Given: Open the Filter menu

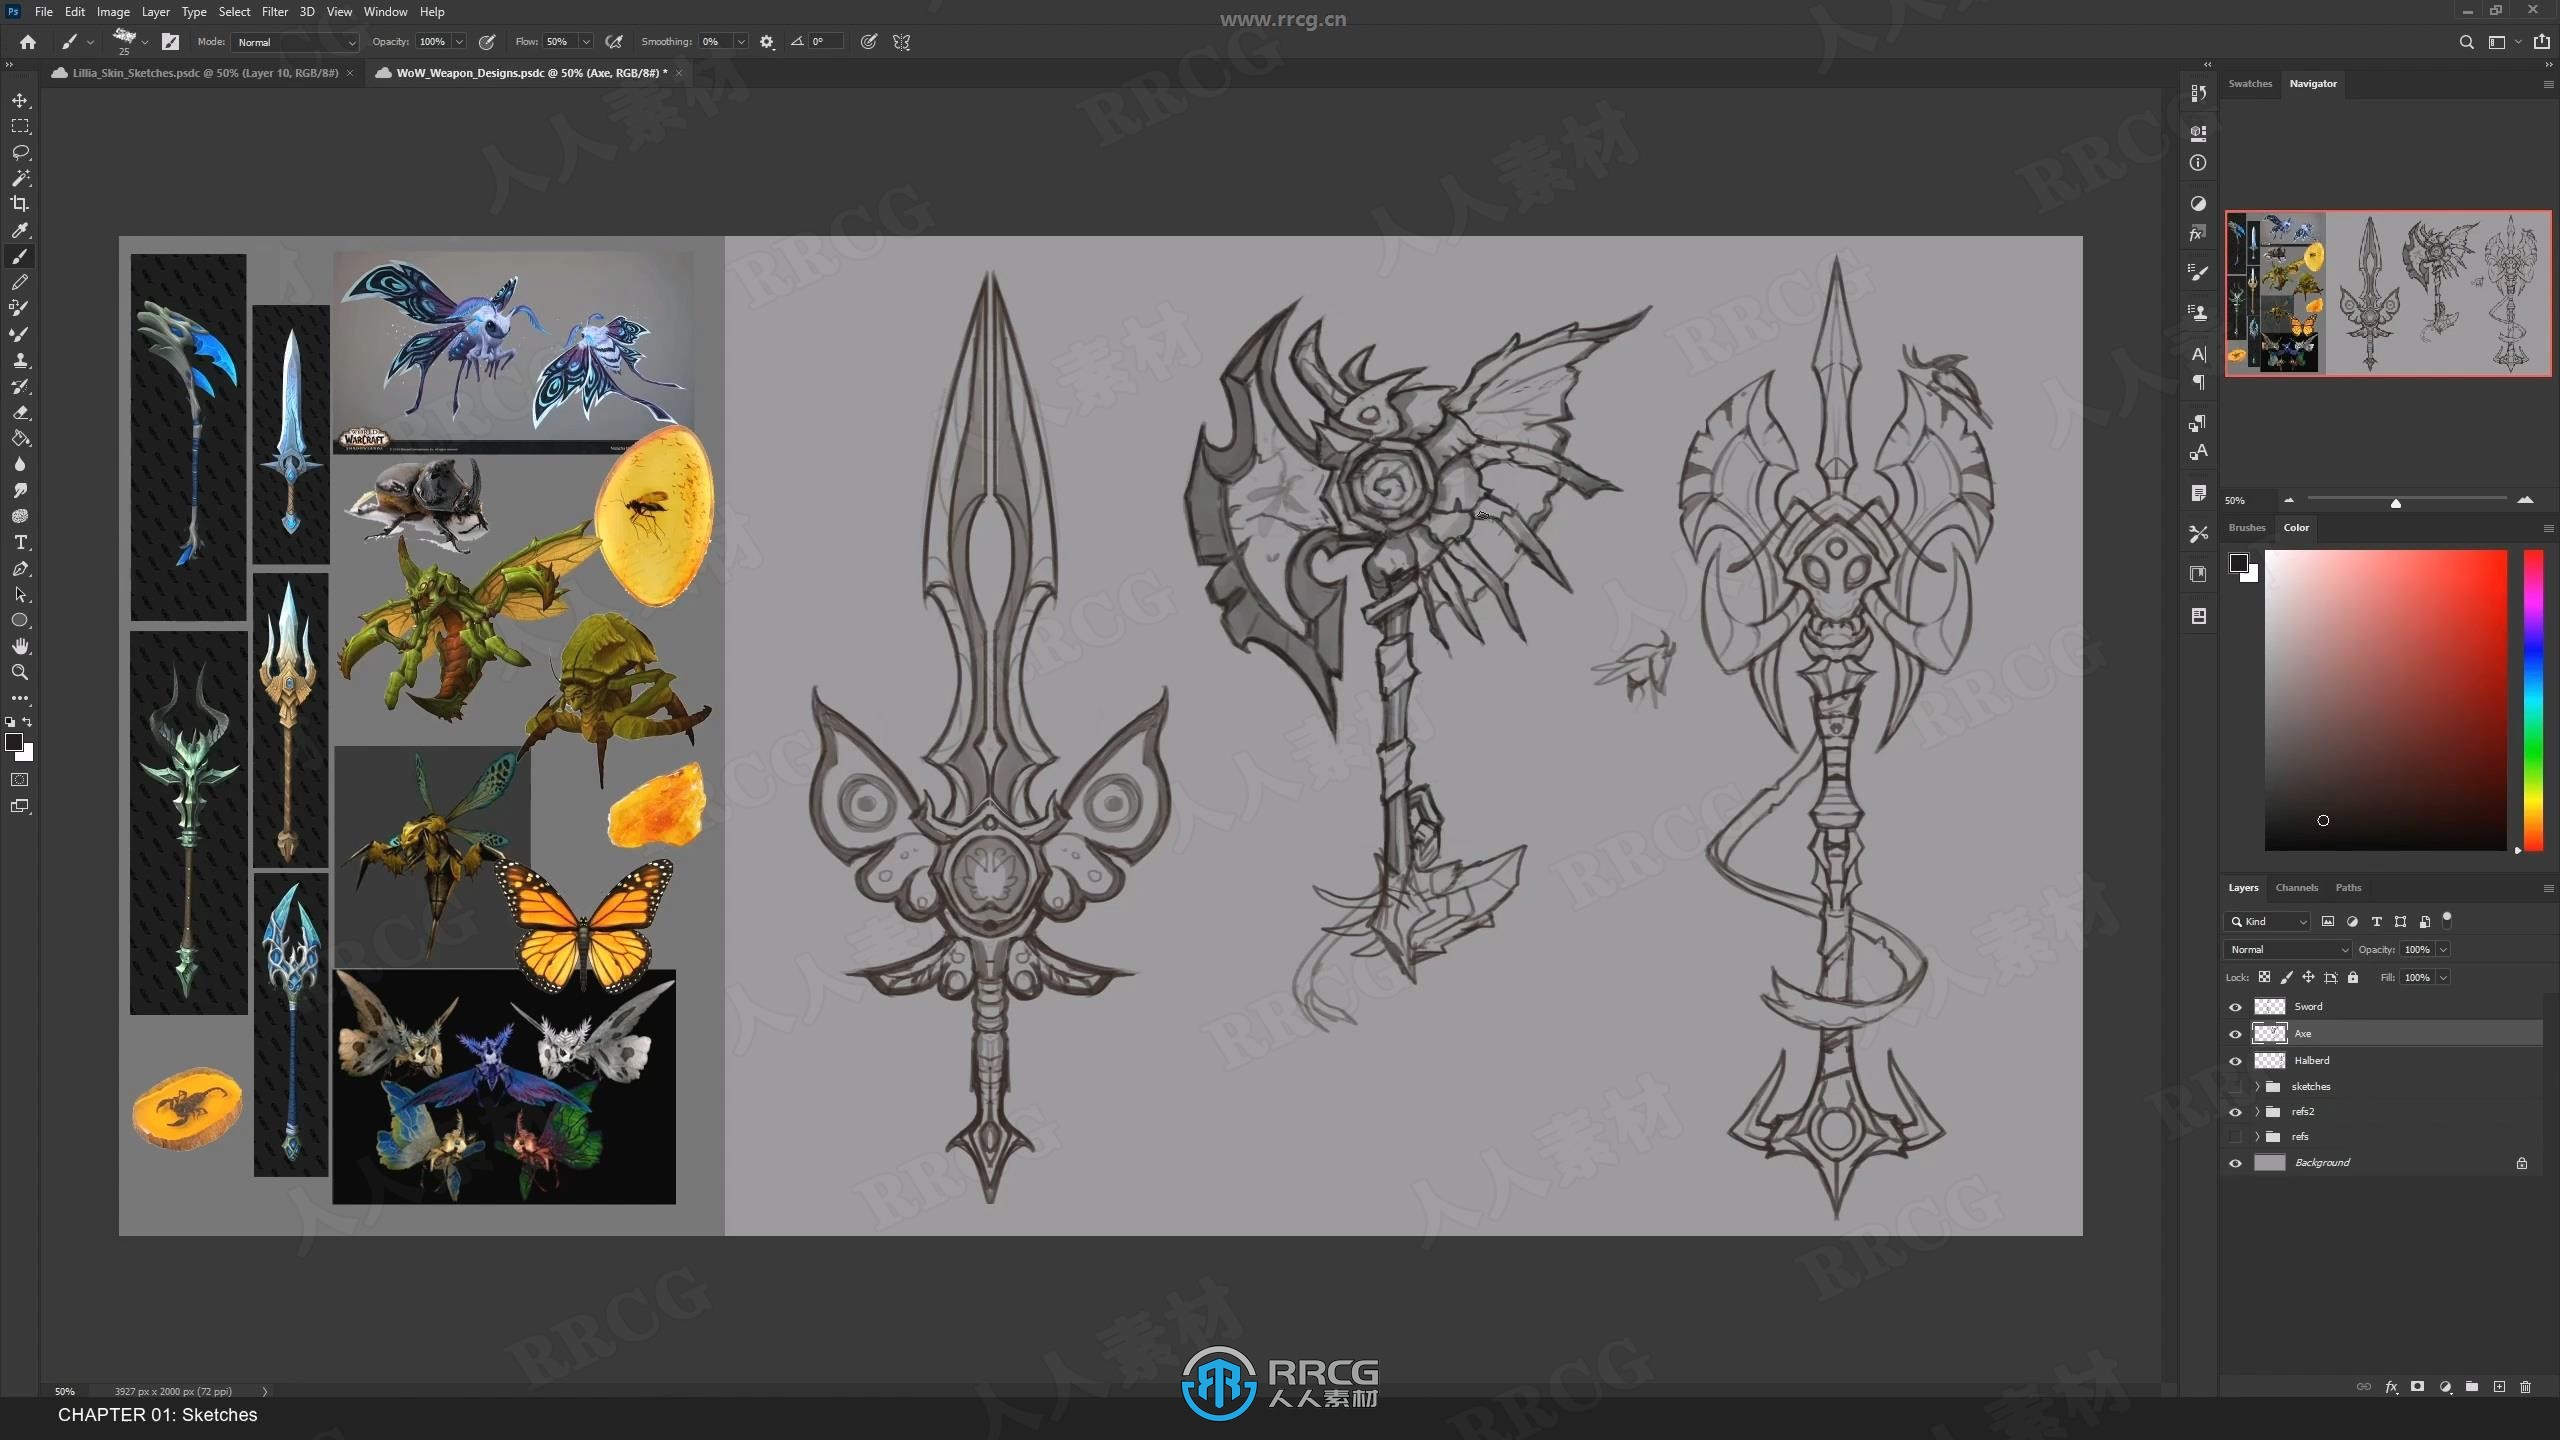Looking at the screenshot, I should 274,12.
